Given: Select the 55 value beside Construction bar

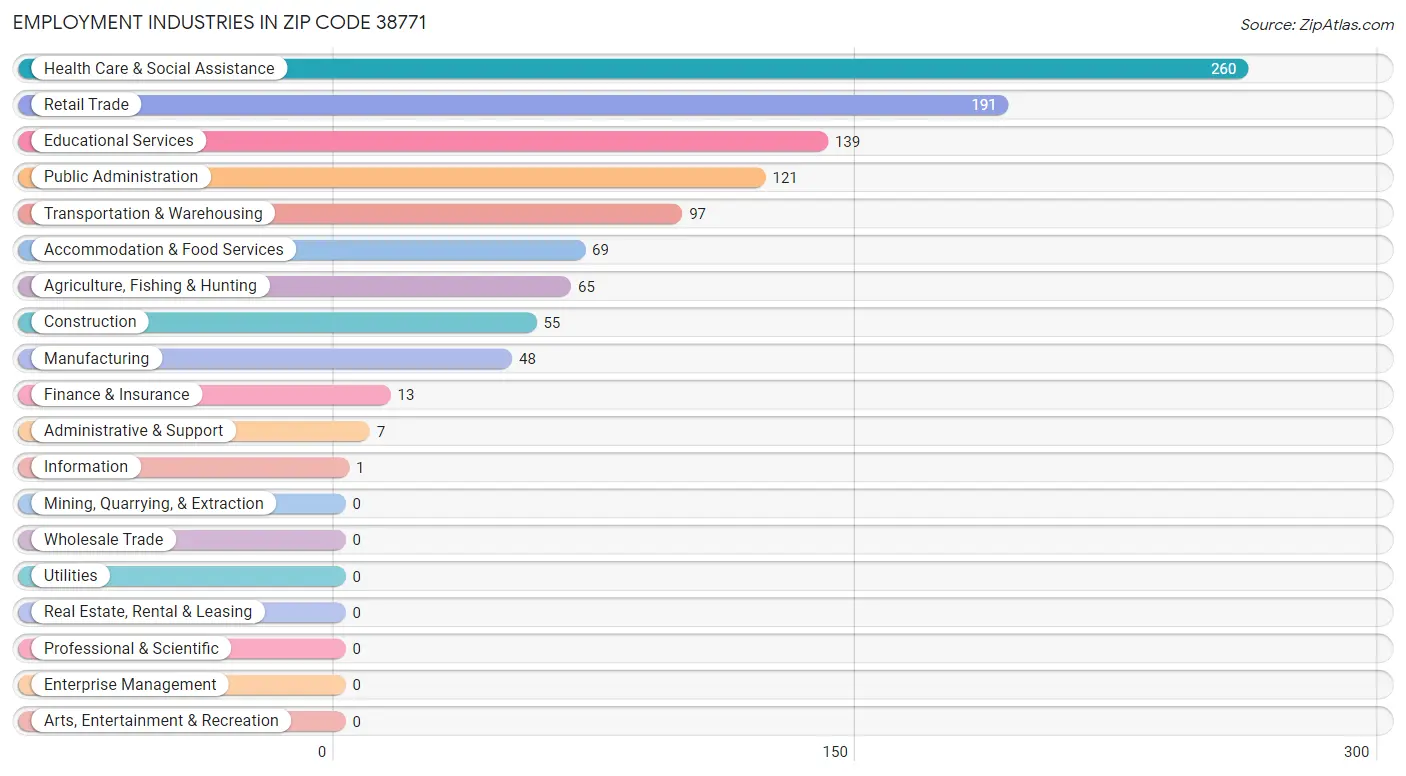Looking at the screenshot, I should (552, 322).
